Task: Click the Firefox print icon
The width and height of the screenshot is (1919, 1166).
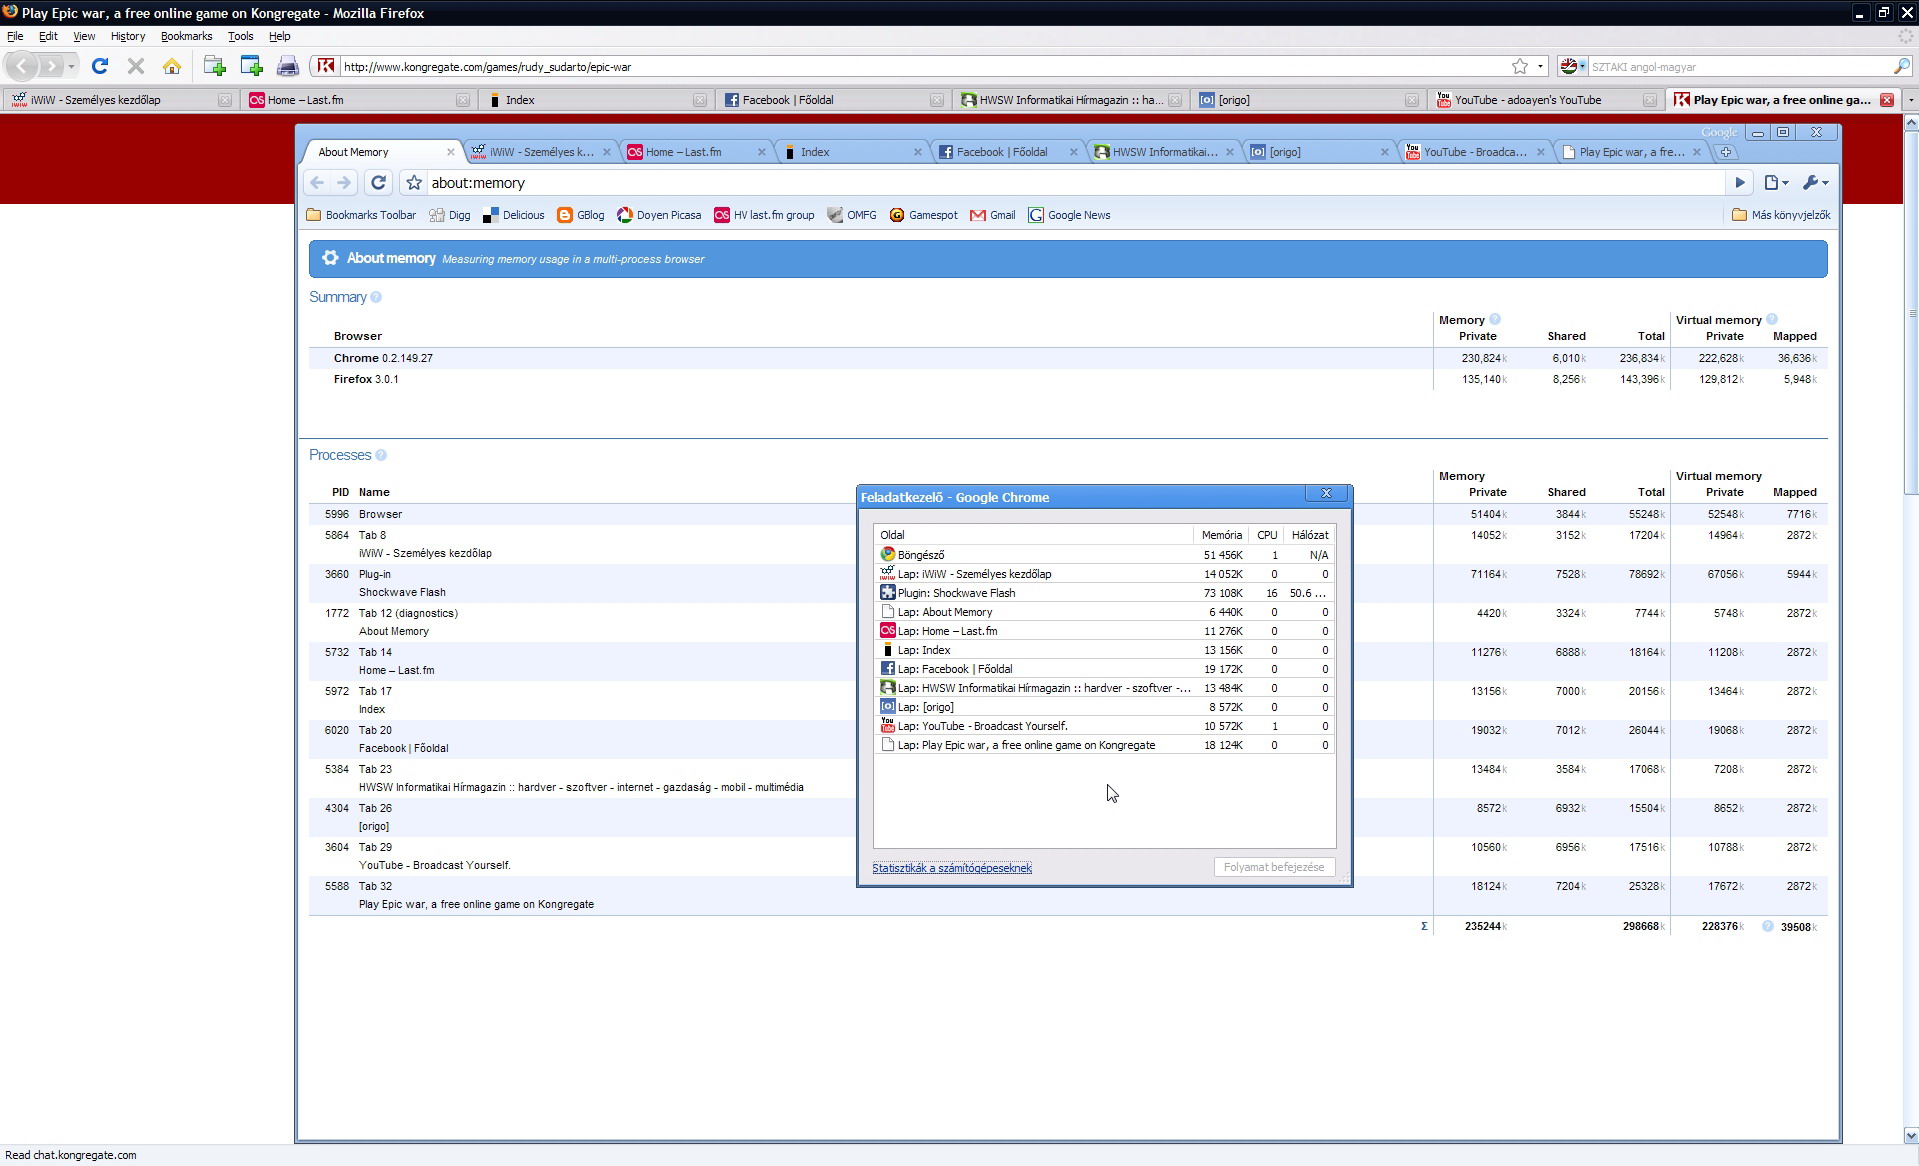Action: [288, 66]
